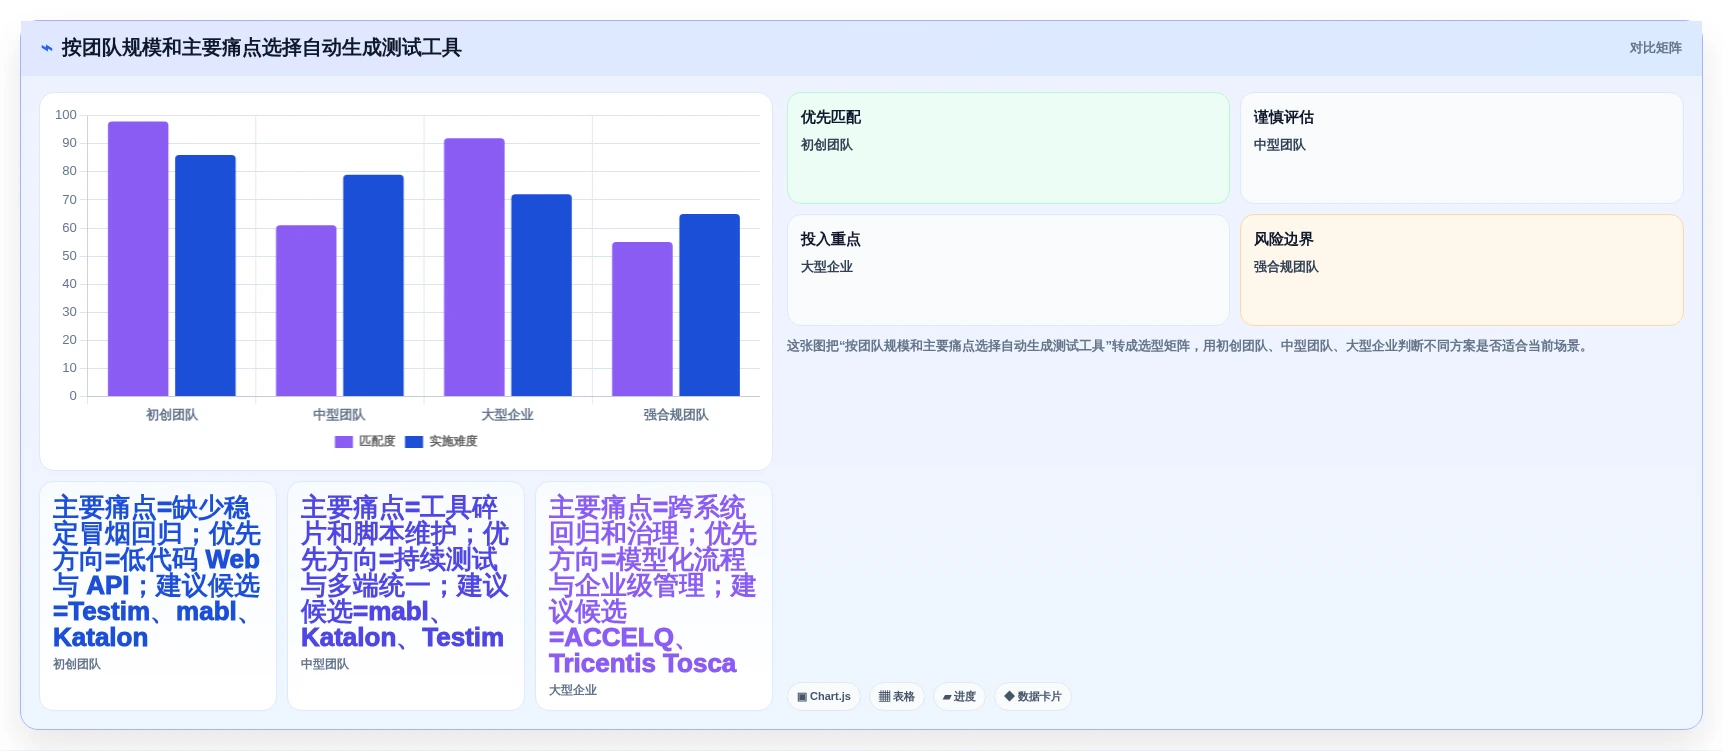Open the 风险边界 matrix card
The width and height of the screenshot is (1723, 751).
[x=1461, y=270]
